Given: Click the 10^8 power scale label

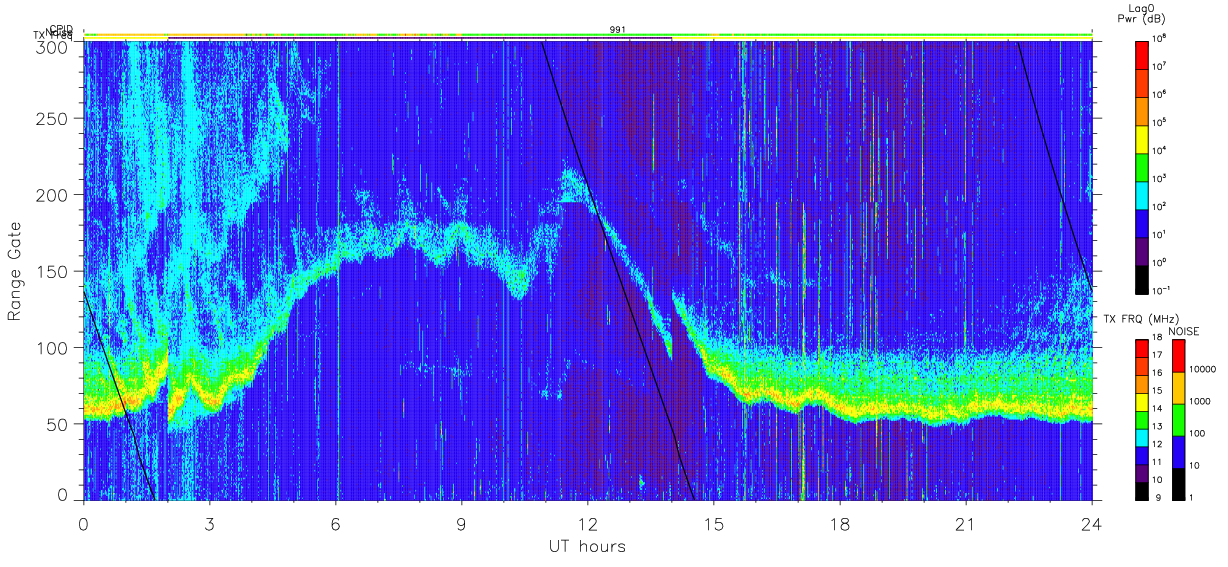Looking at the screenshot, I should [1161, 37].
